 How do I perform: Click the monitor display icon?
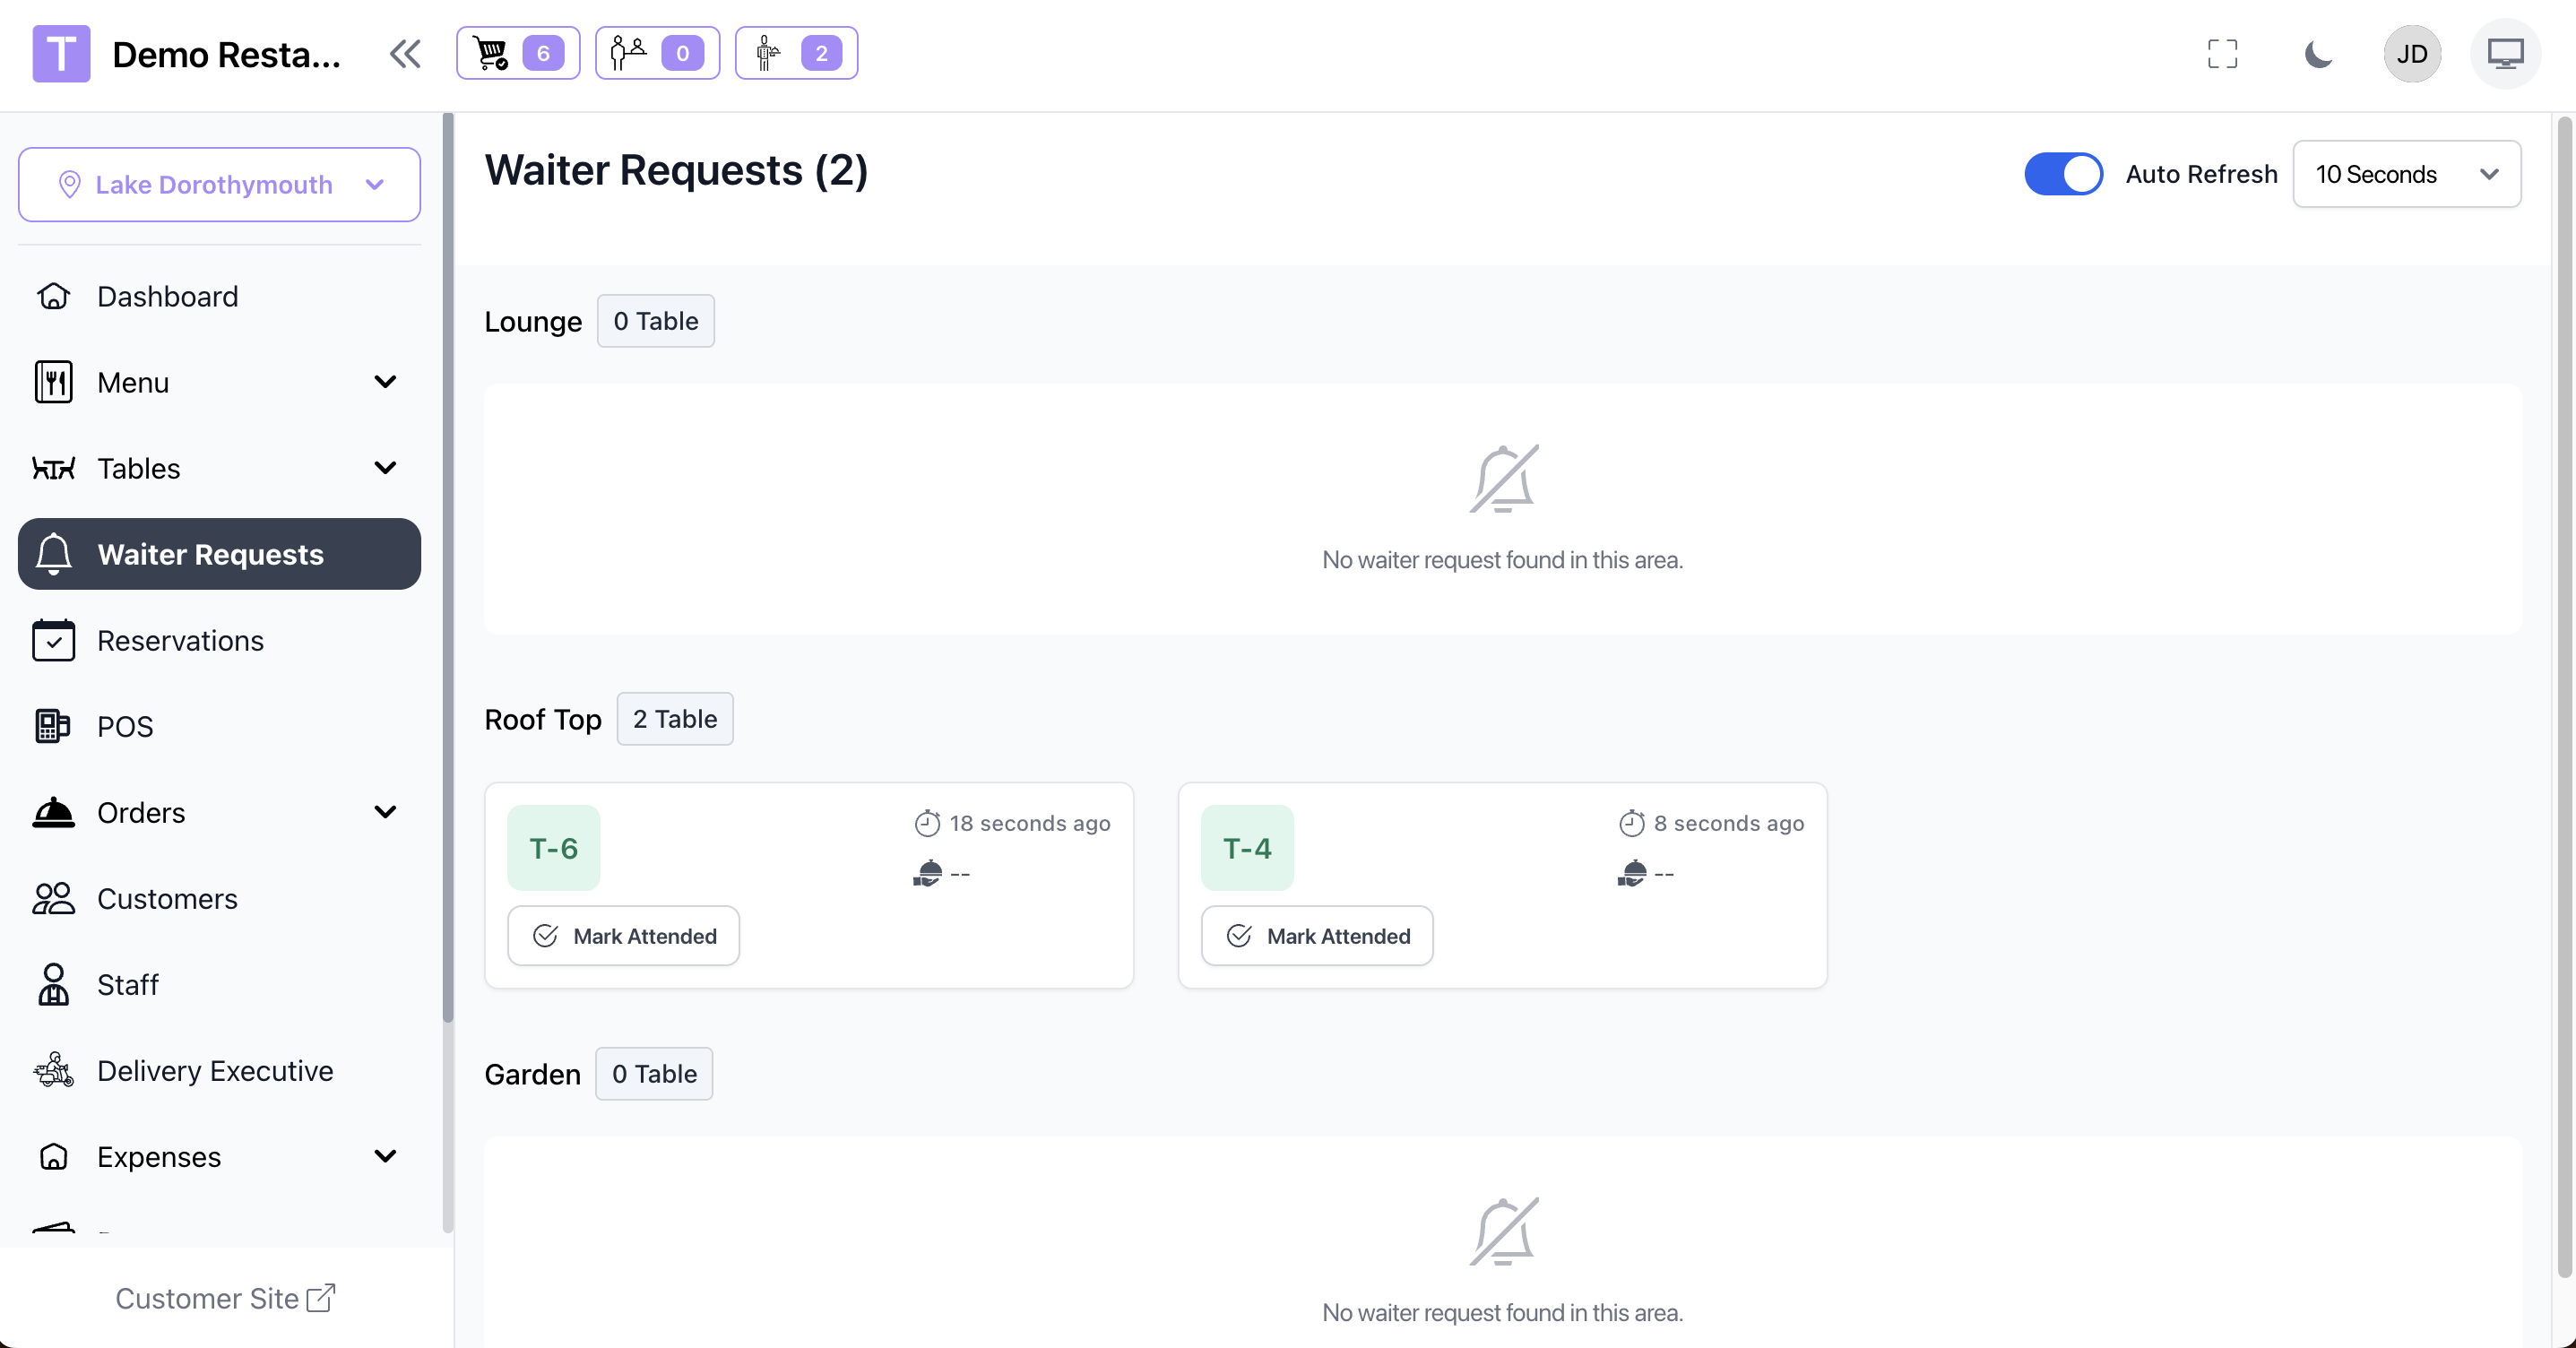[2505, 53]
